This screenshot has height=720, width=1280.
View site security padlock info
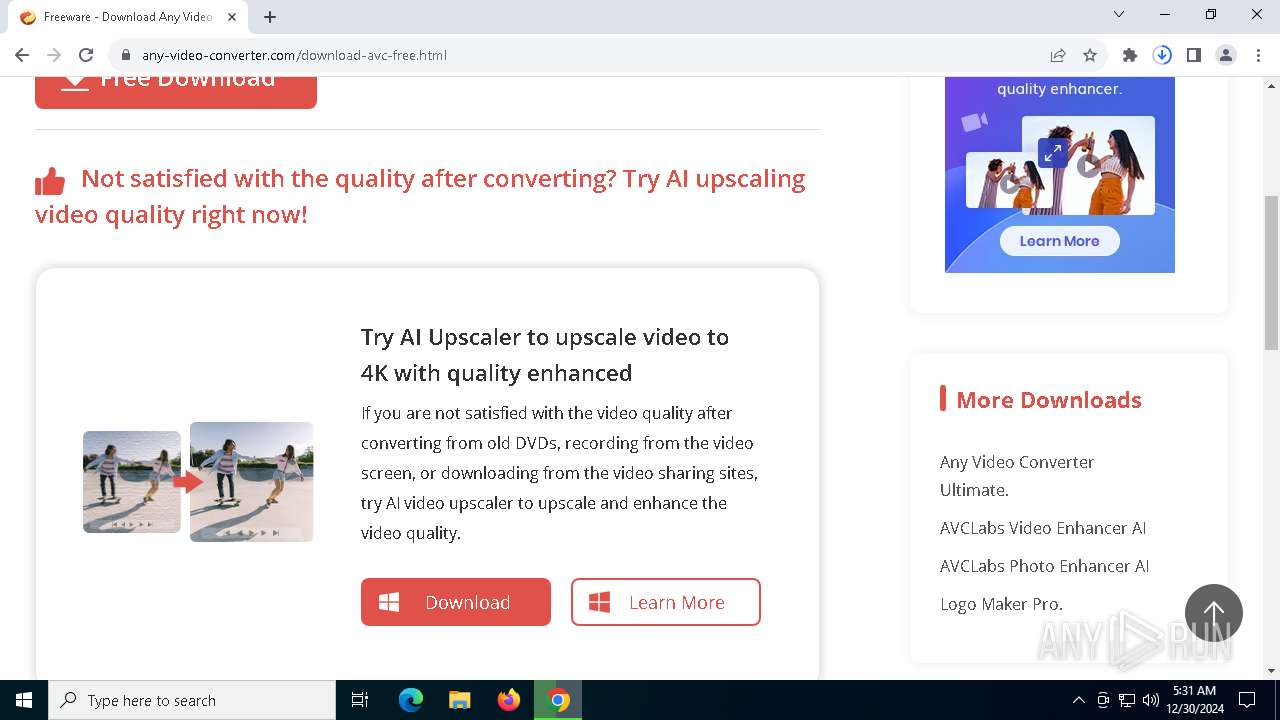[x=125, y=55]
